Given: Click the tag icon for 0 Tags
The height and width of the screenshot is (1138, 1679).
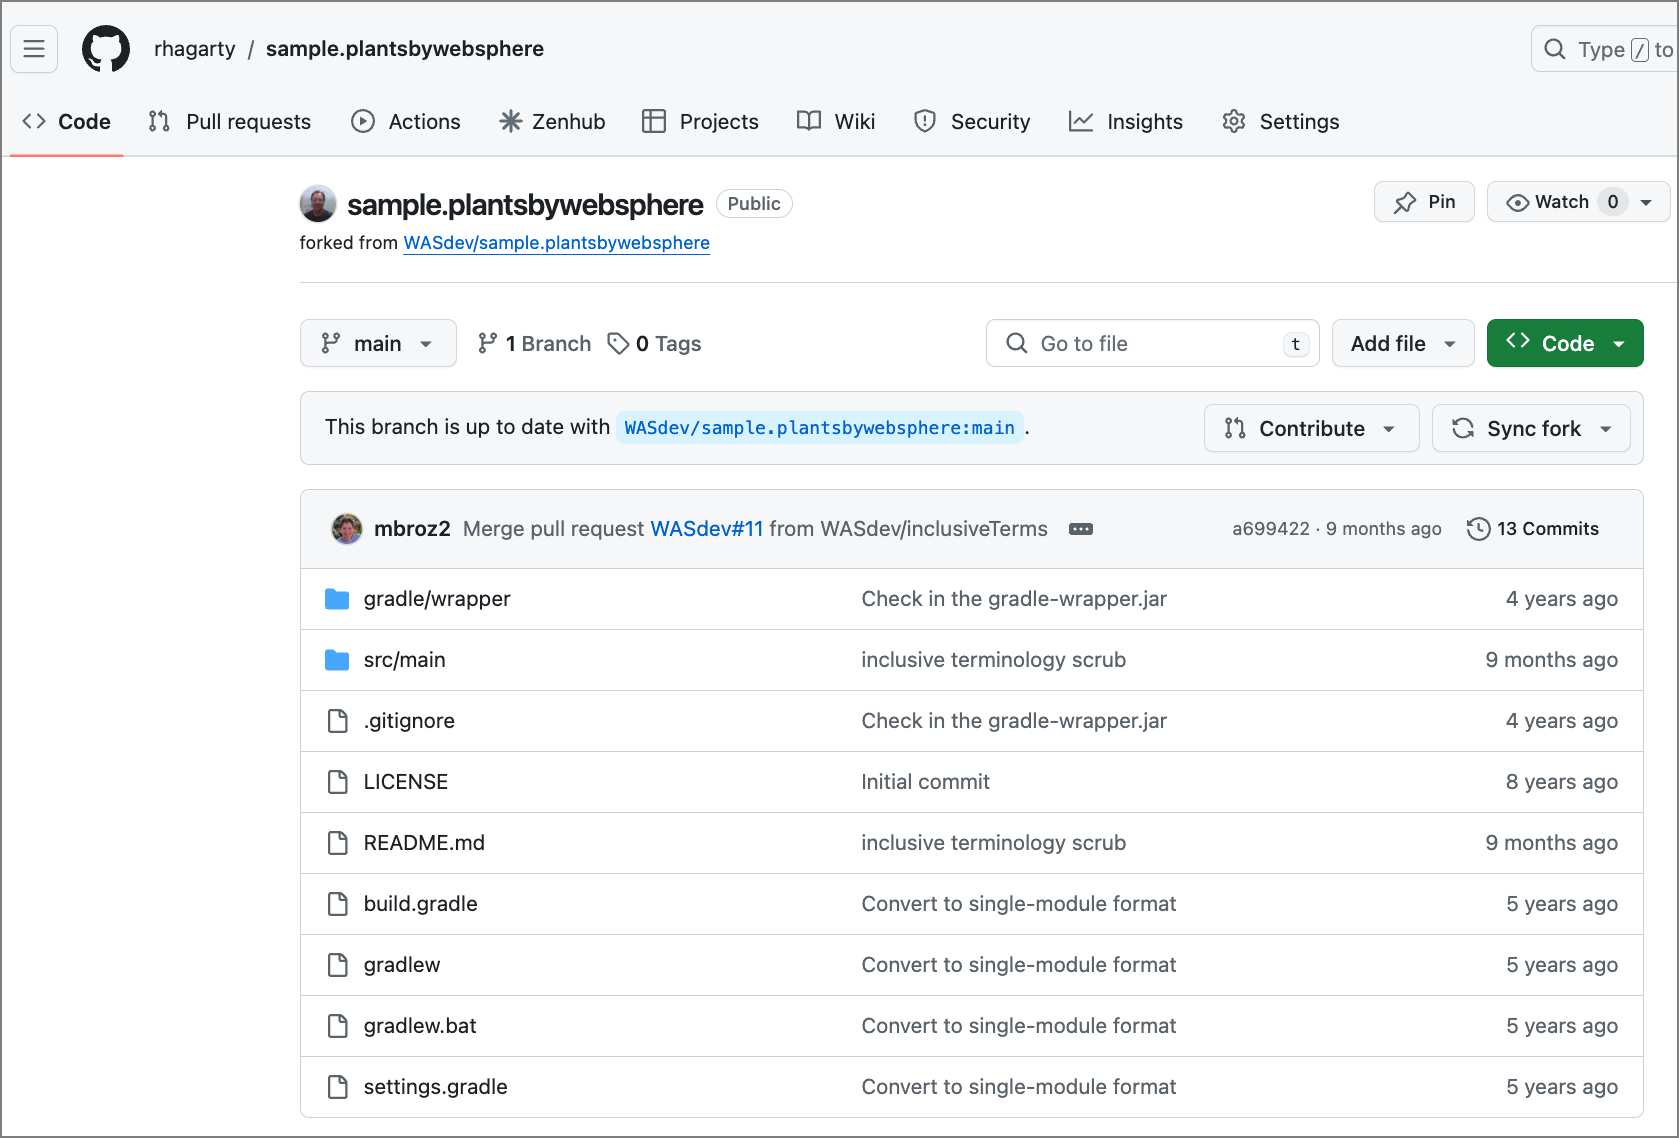Looking at the screenshot, I should point(619,344).
